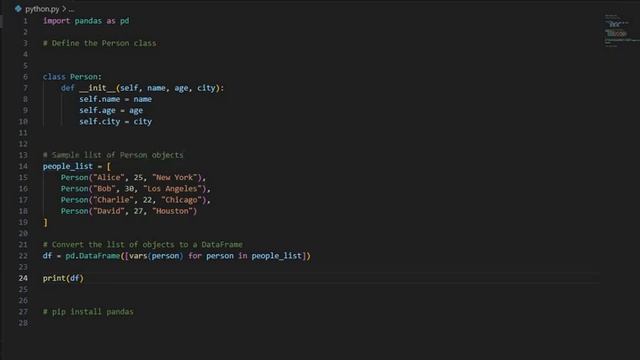Click 'import pandas as pd' on line 1

coord(86,21)
